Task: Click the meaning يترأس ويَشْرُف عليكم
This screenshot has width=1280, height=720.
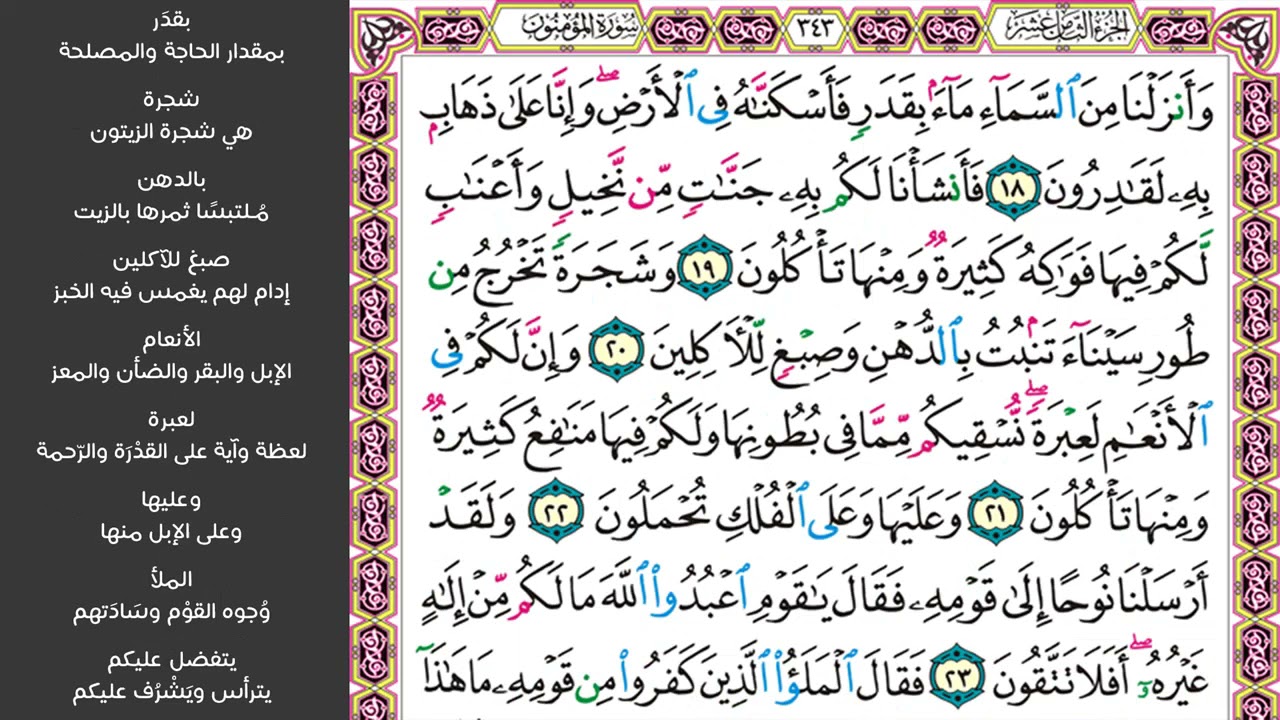Action: point(172,692)
